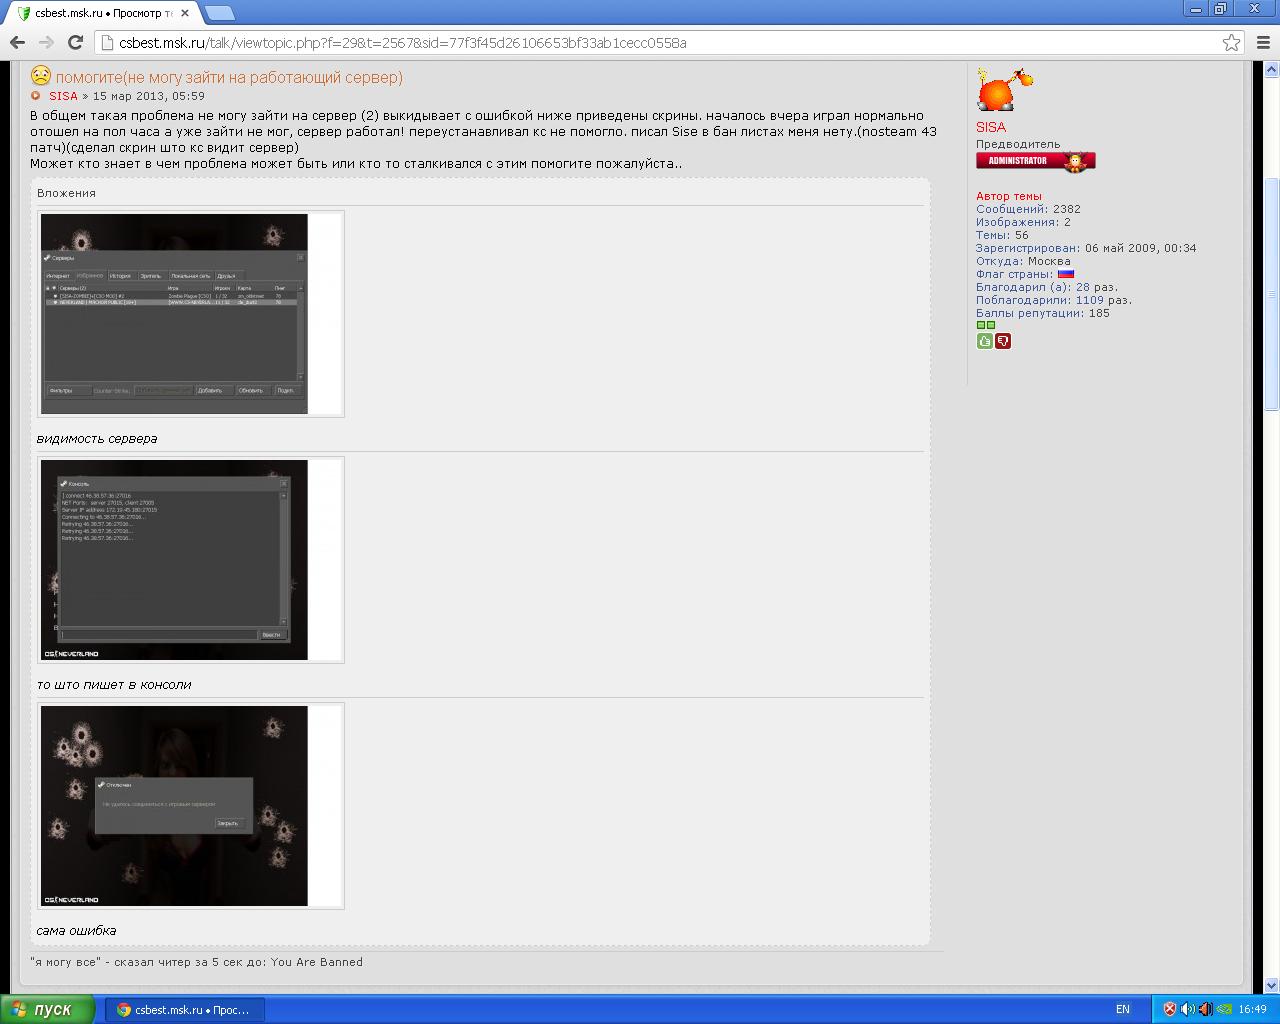Open a new browser tab
The image size is (1280, 1024).
coord(220,13)
